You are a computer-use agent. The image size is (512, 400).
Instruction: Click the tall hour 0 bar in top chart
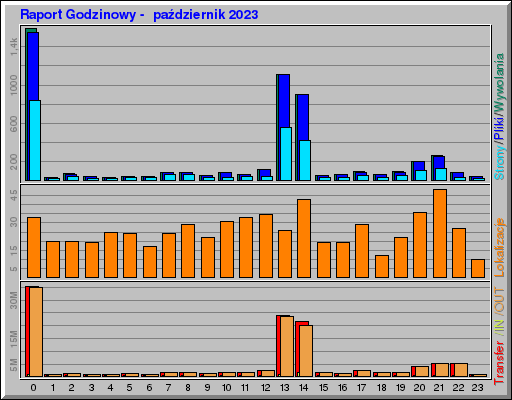(33, 105)
